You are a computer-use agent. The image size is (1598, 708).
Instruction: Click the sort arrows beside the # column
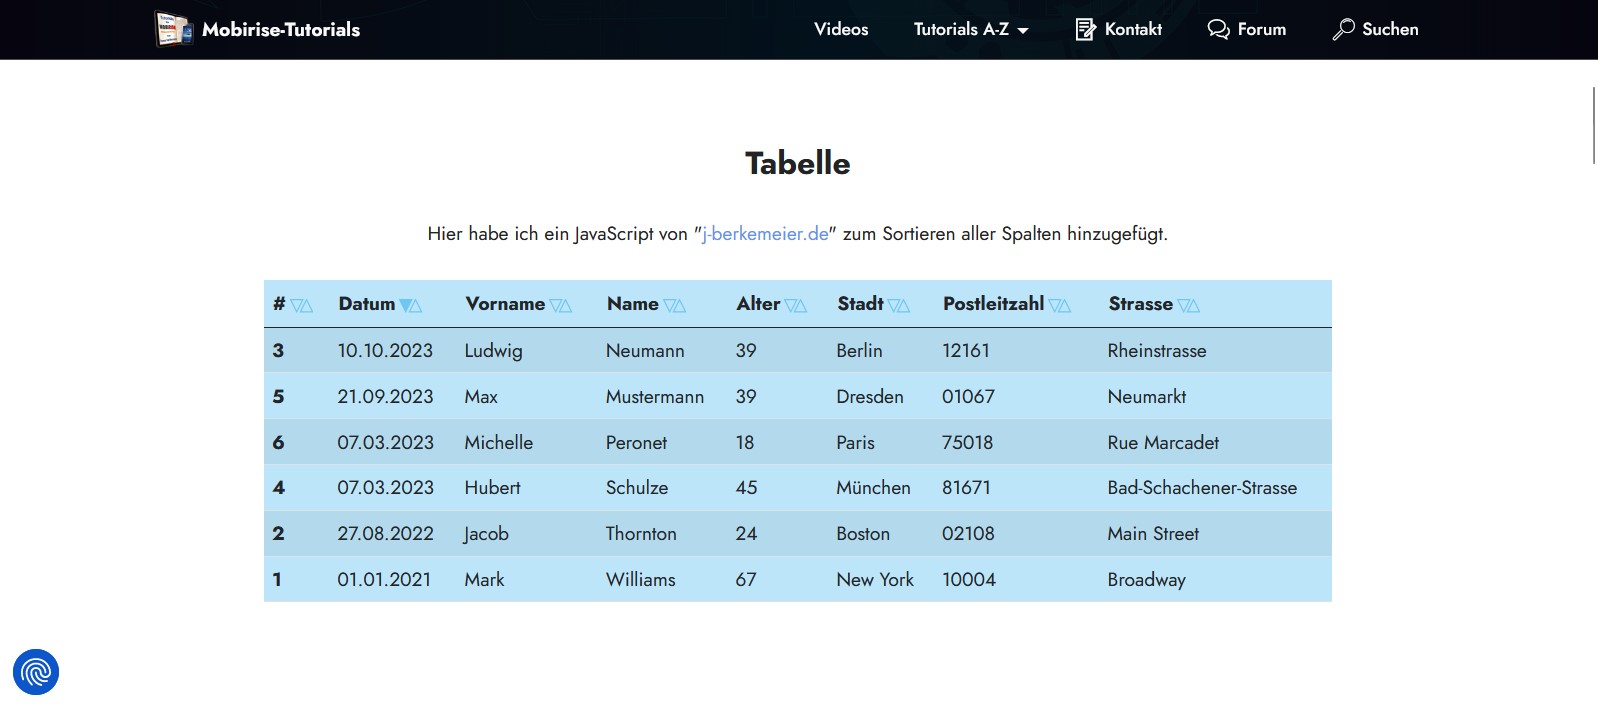pos(301,306)
